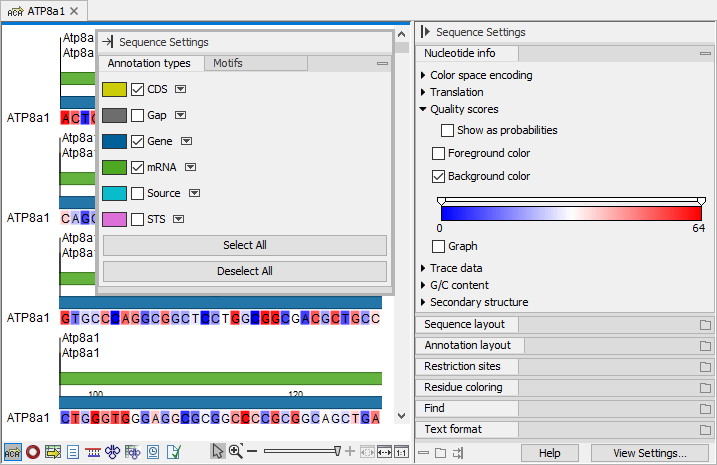Click the fit width zoom icon
This screenshot has height=465, width=717.
tap(384, 452)
